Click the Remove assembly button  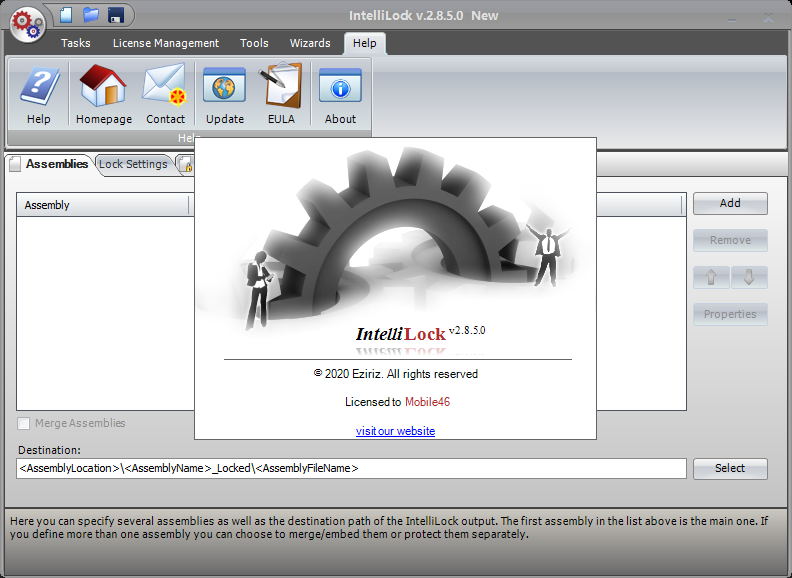coord(730,240)
